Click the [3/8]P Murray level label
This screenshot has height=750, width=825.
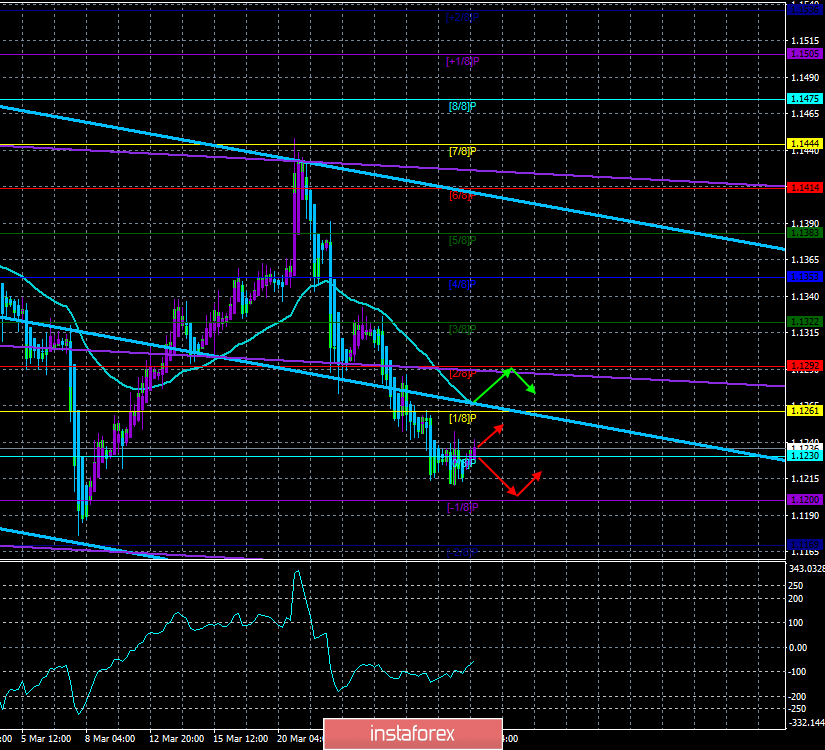pyautogui.click(x=462, y=329)
